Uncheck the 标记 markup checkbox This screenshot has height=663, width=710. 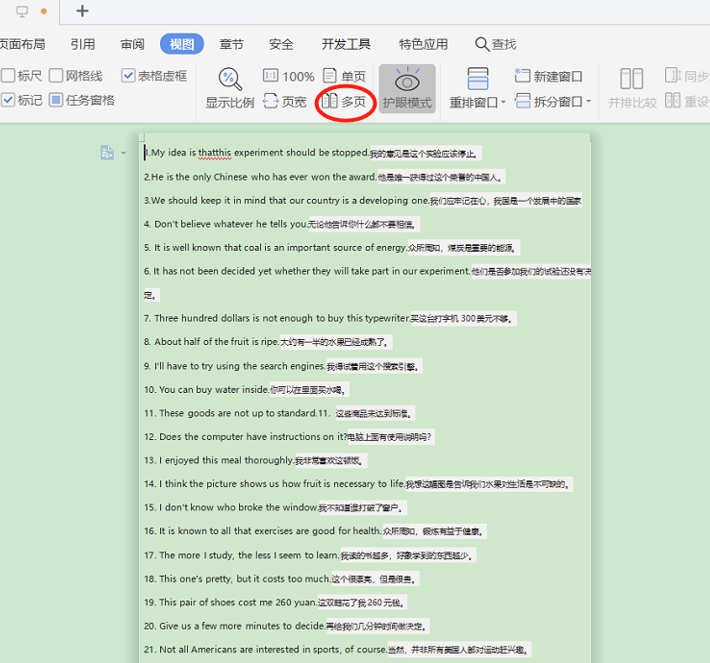pos(8,100)
